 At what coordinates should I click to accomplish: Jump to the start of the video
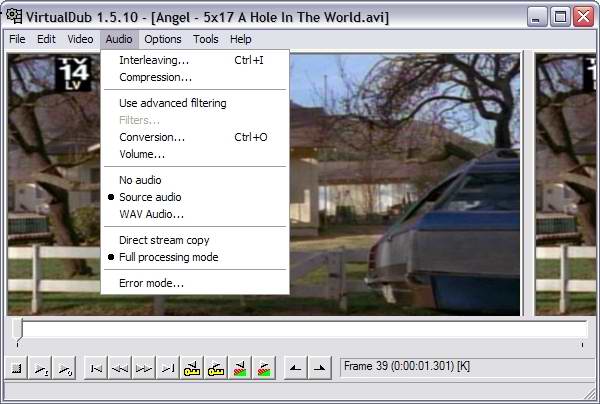96,368
